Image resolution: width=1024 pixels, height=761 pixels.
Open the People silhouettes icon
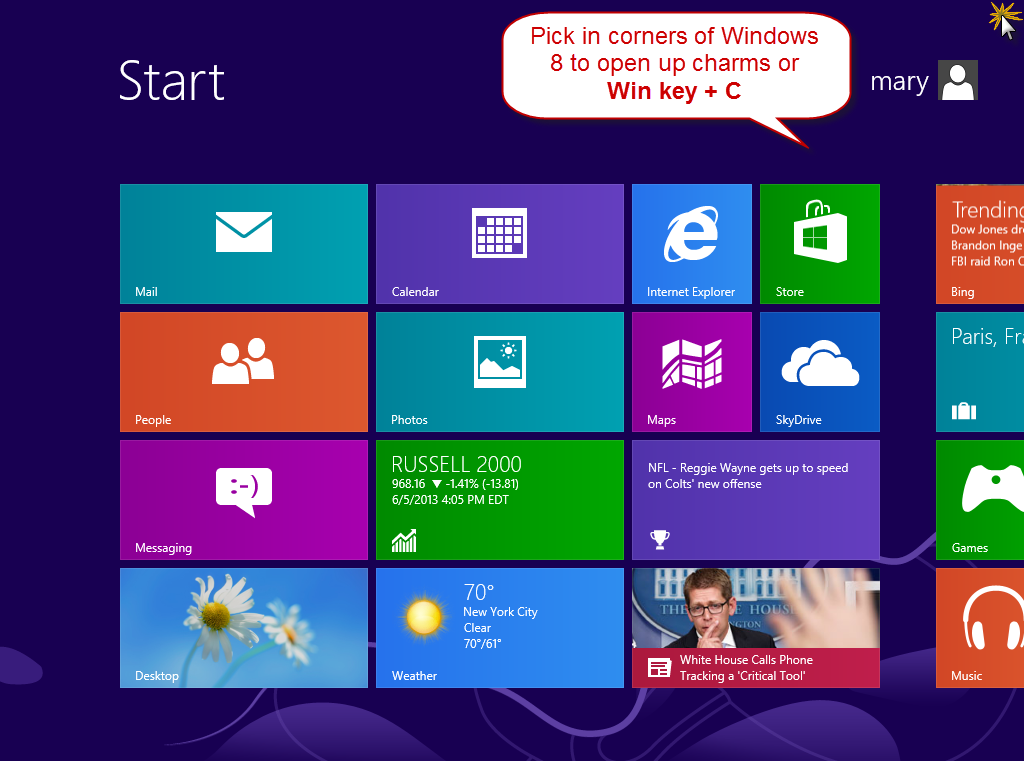[243, 361]
